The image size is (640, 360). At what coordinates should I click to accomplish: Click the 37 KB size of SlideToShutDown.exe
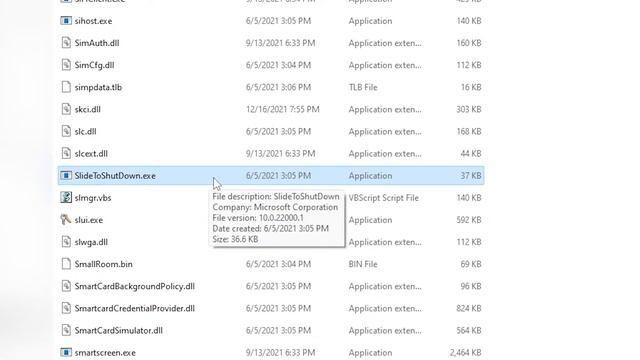point(471,176)
